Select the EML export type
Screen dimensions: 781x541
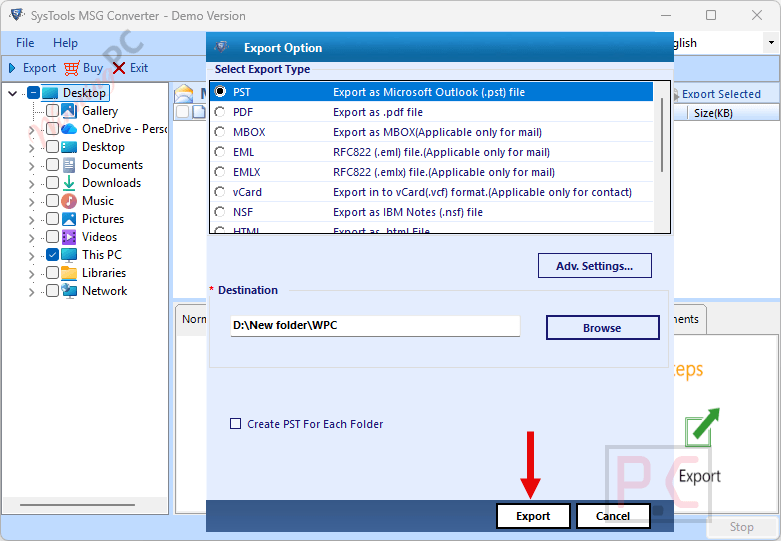(x=220, y=152)
